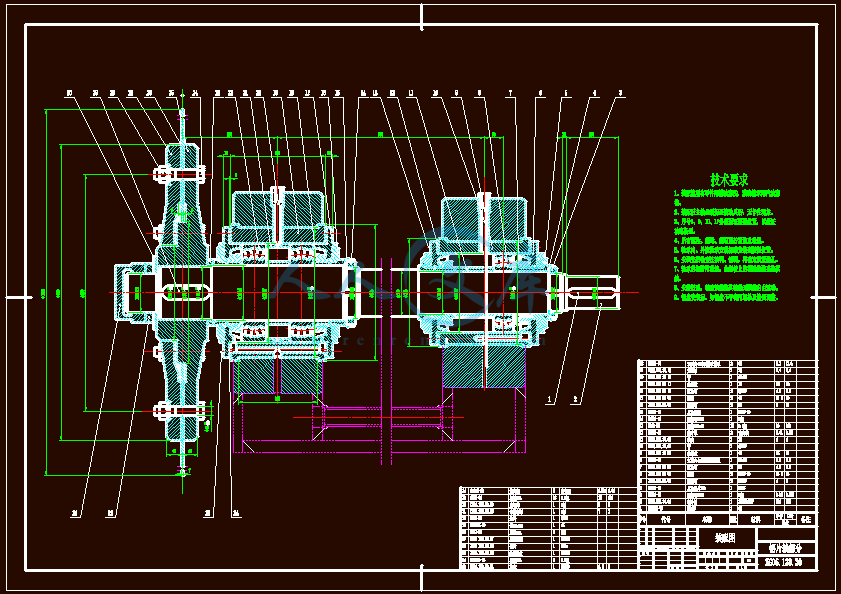Click part balloon number 3 label
Screen dimensions: 841x594
pyautogui.click(x=621, y=93)
